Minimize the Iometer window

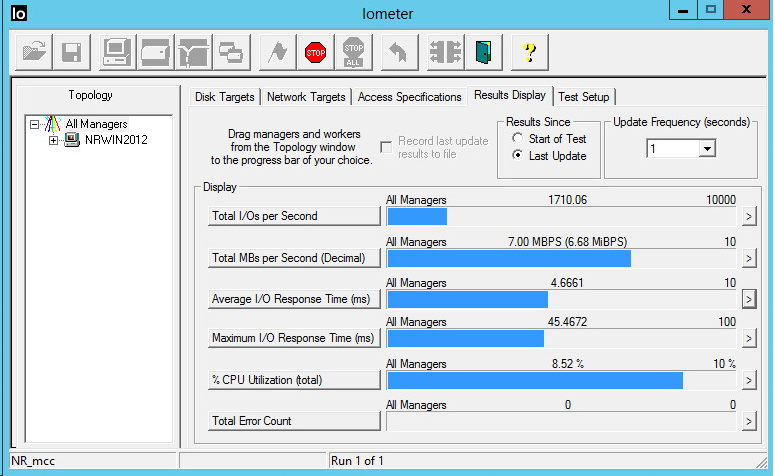tap(683, 10)
